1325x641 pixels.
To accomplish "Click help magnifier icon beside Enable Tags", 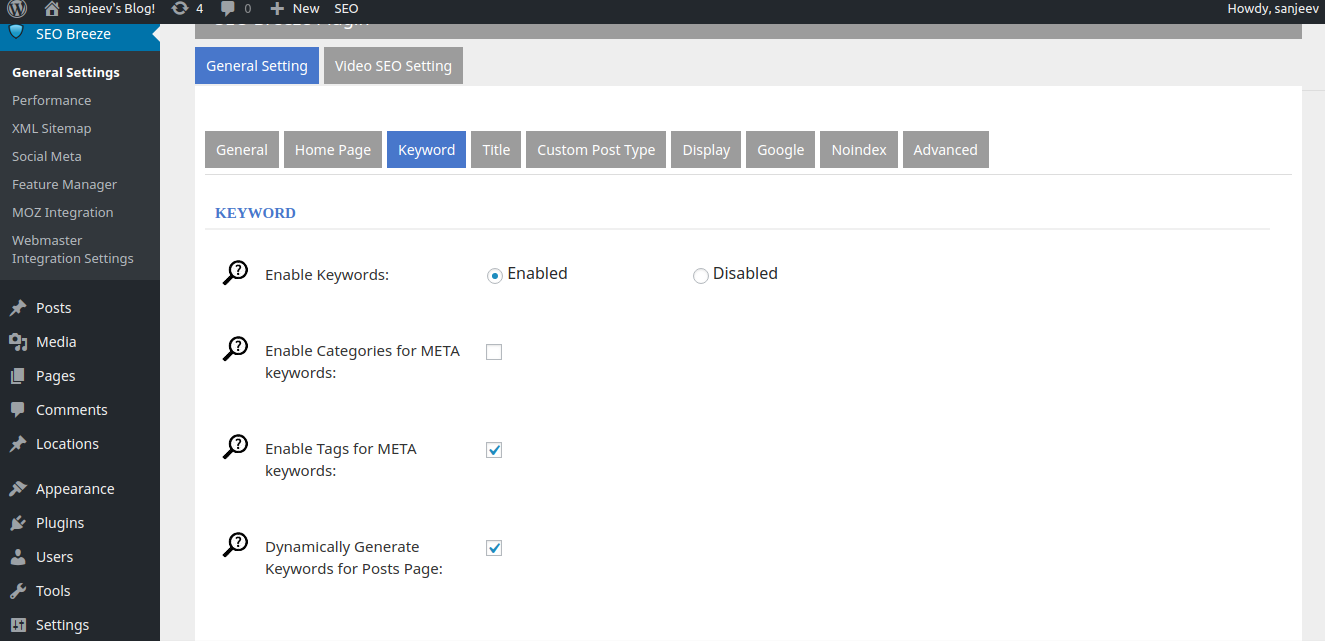I will pyautogui.click(x=235, y=447).
